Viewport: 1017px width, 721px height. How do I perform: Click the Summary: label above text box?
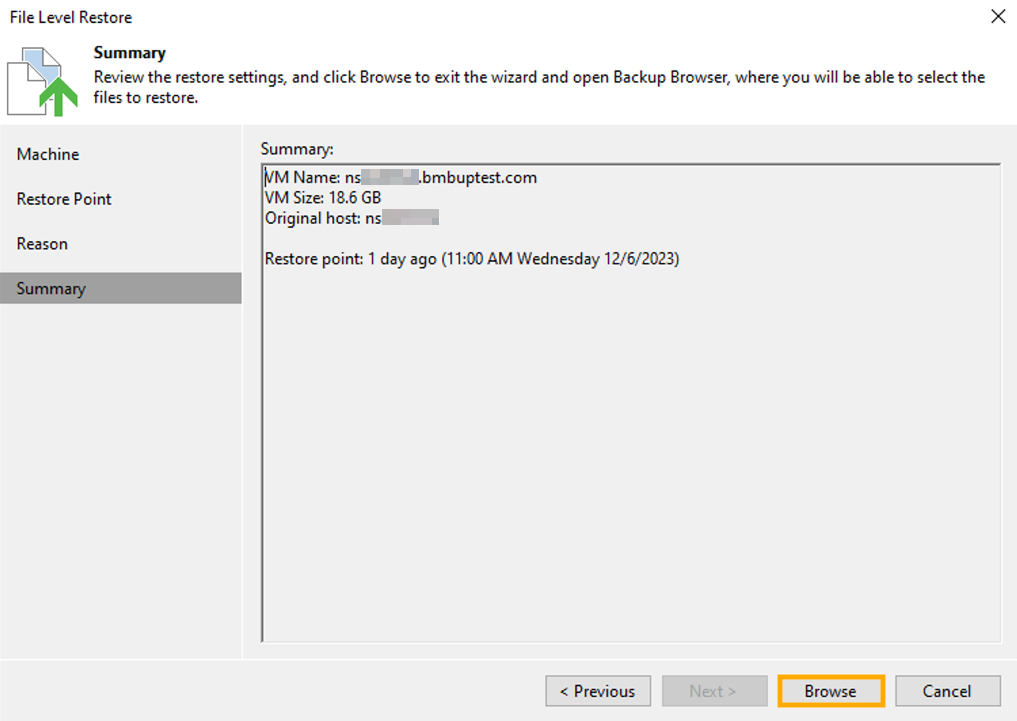[296, 149]
